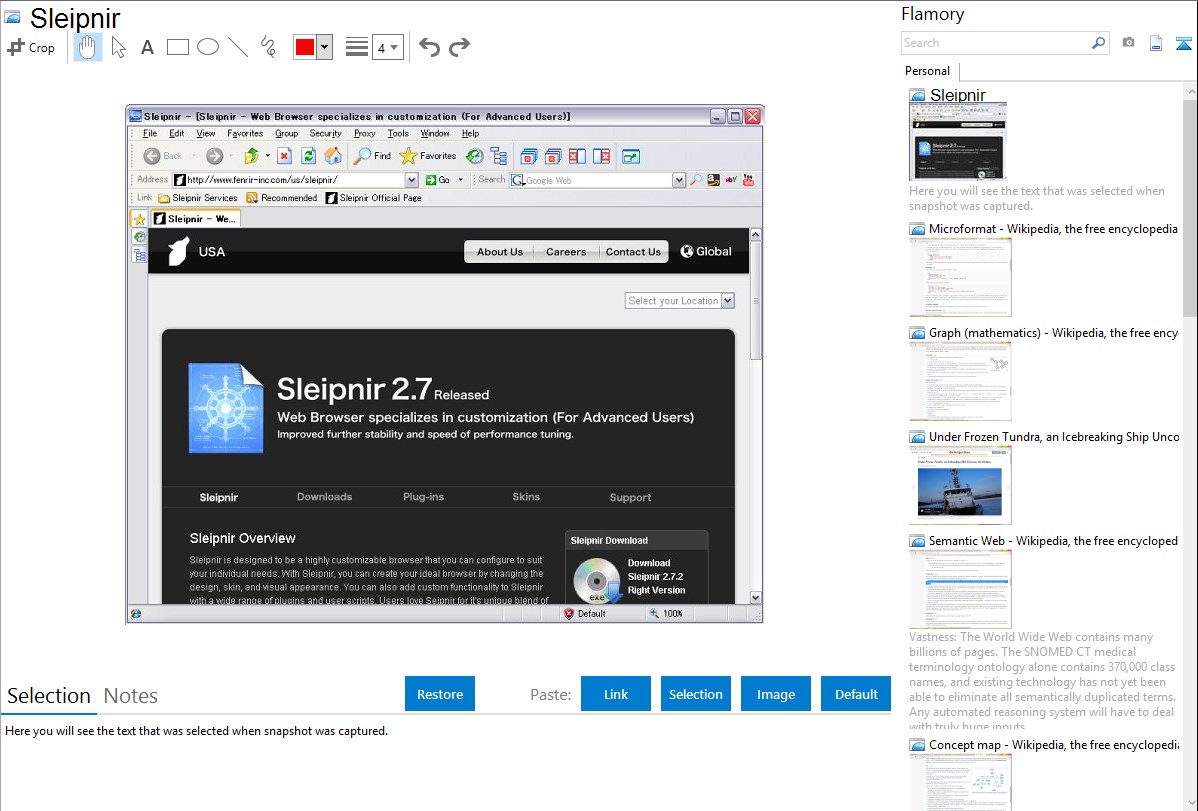1198x811 pixels.
Task: Click the red color swatch
Action: click(x=305, y=47)
